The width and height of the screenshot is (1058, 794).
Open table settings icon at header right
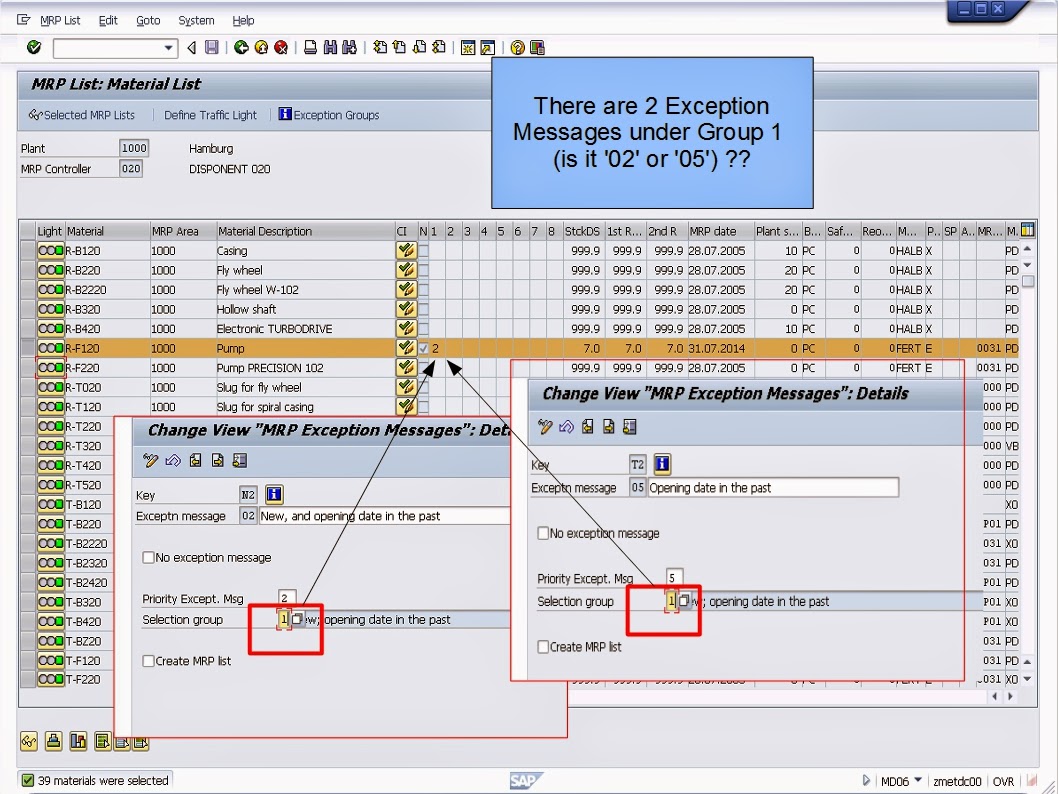tap(1028, 231)
